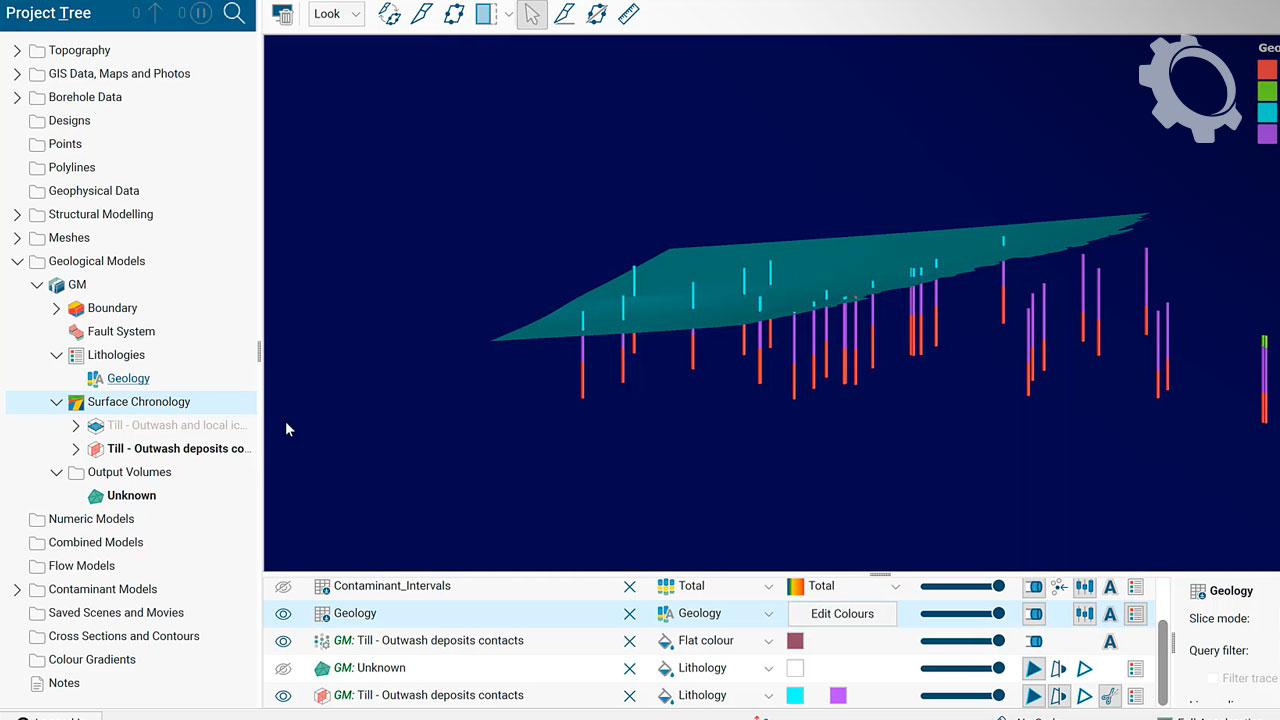Click the draw polyline pencil tool
1280x720 pixels.
coord(564,14)
